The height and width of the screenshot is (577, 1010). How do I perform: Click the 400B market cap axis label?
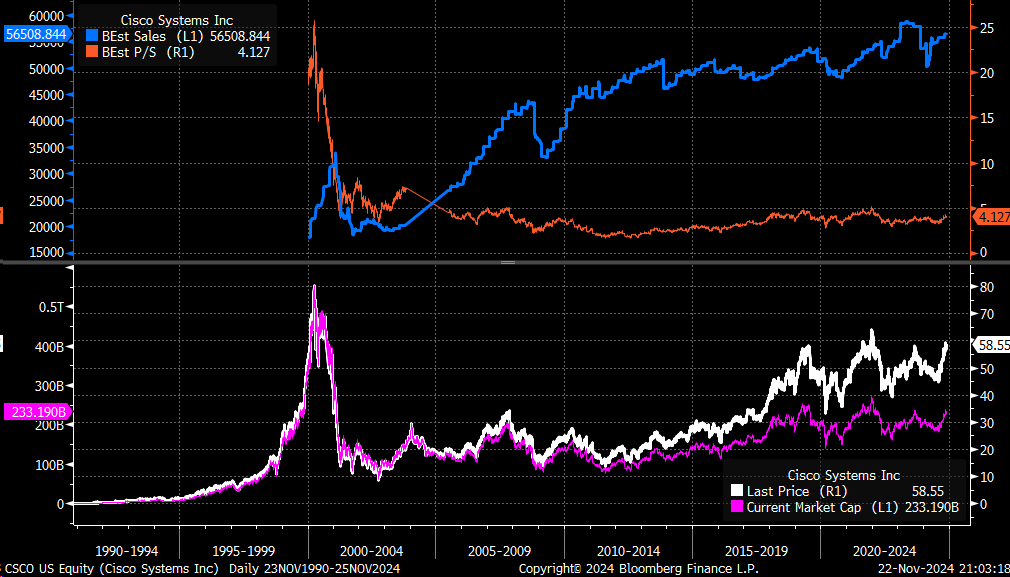point(48,346)
